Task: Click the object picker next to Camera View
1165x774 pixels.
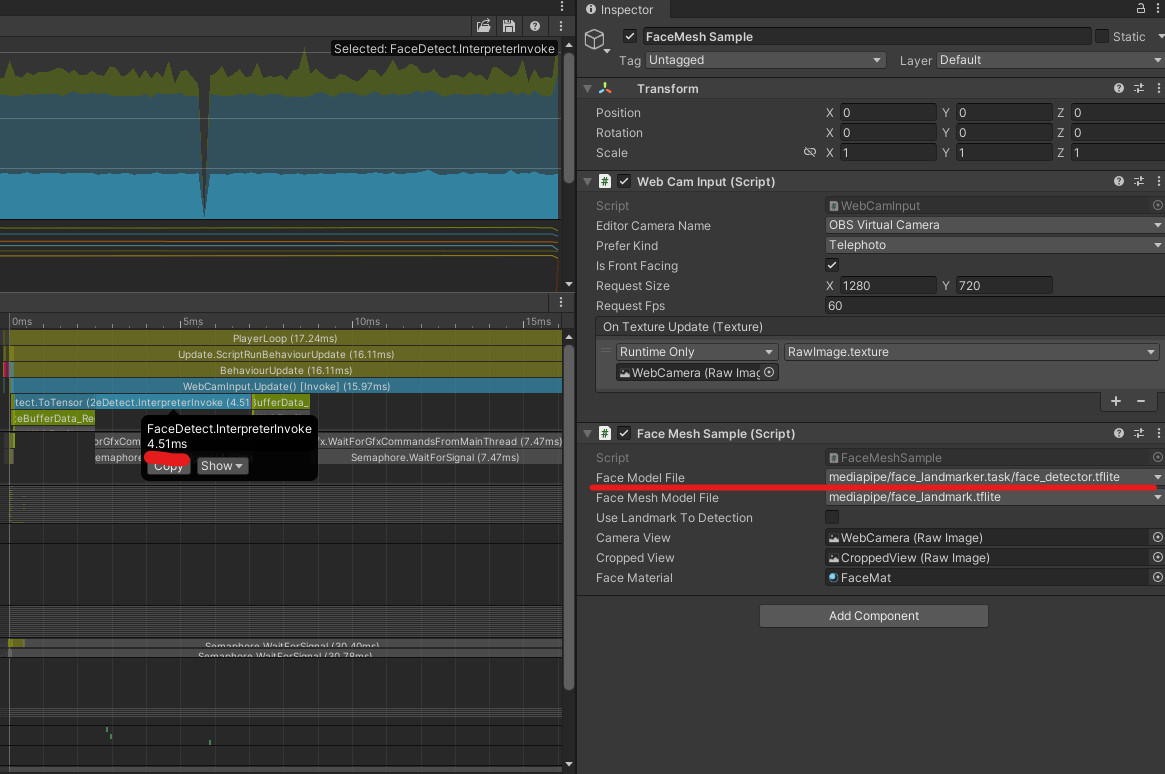Action: coord(1157,537)
